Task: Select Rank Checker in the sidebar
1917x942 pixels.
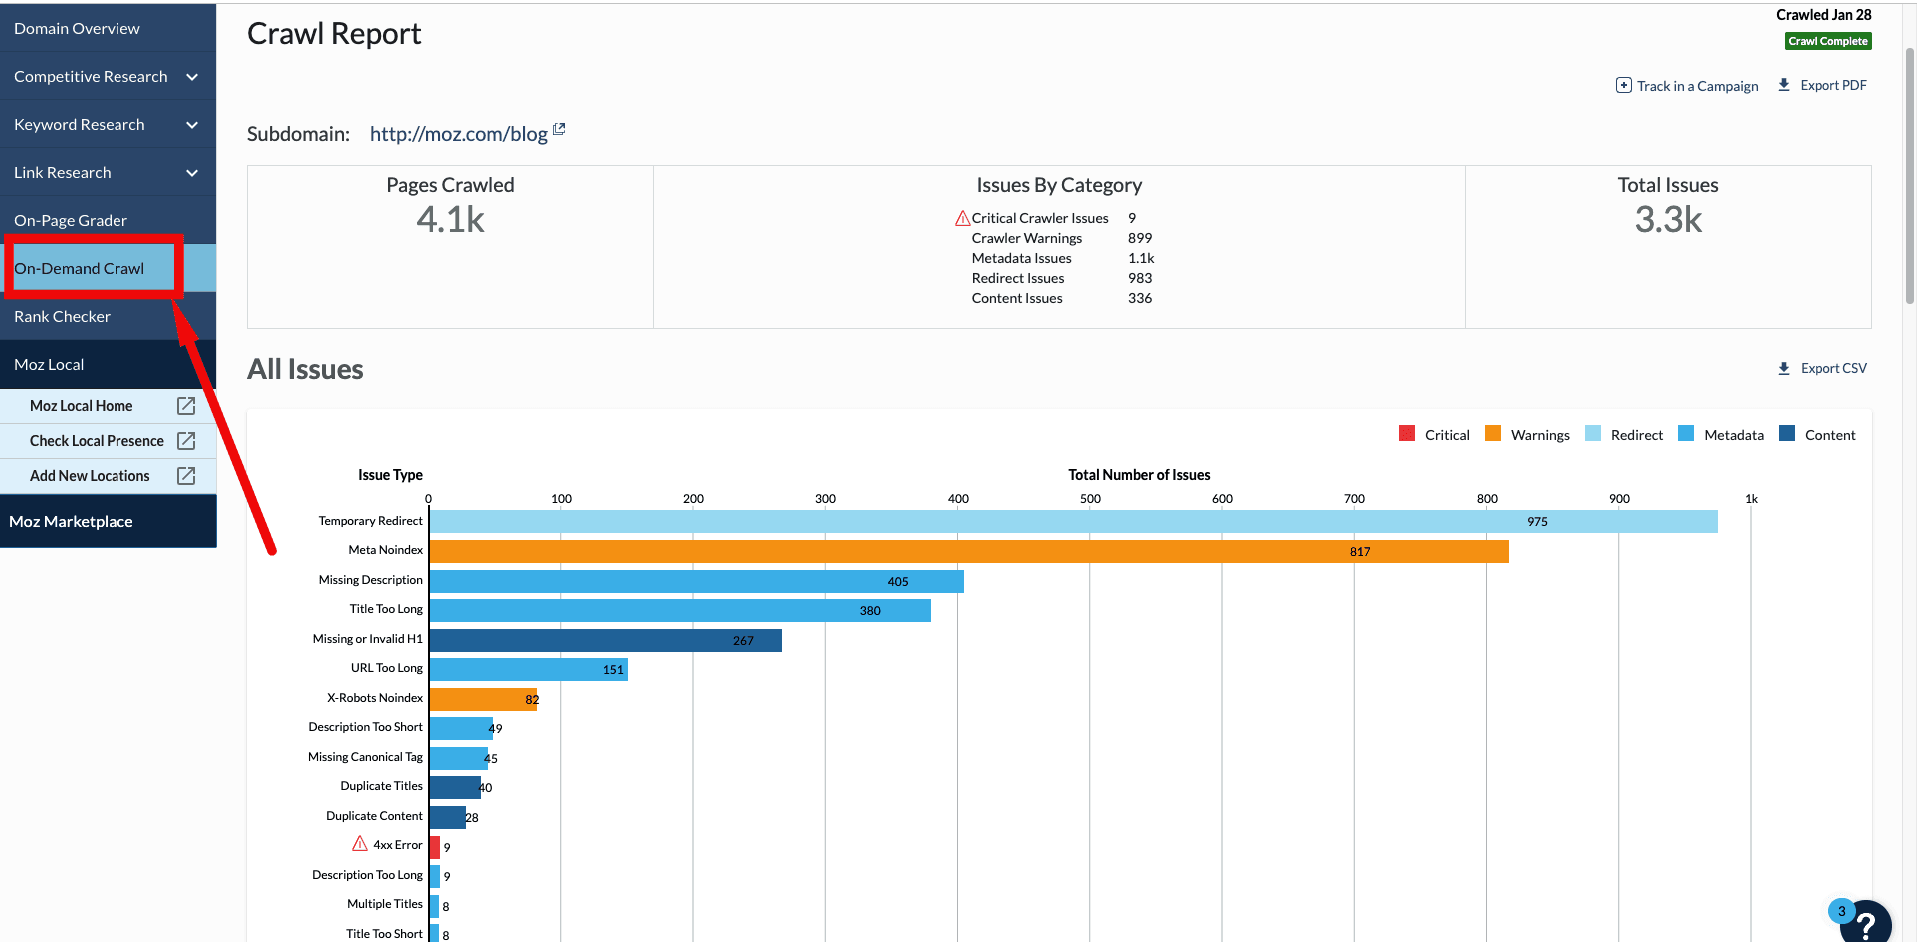Action: pyautogui.click(x=62, y=317)
